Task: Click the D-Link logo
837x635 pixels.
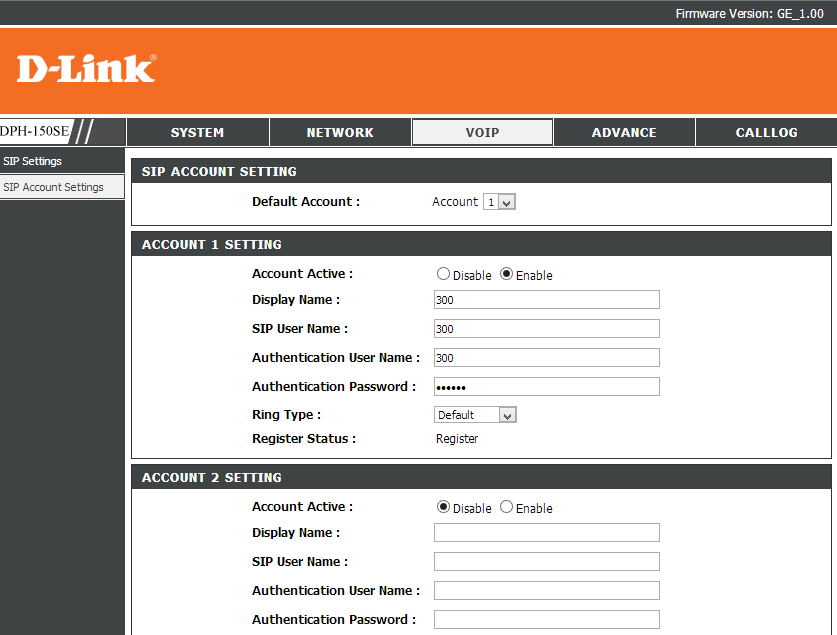Action: pyautogui.click(x=86, y=68)
